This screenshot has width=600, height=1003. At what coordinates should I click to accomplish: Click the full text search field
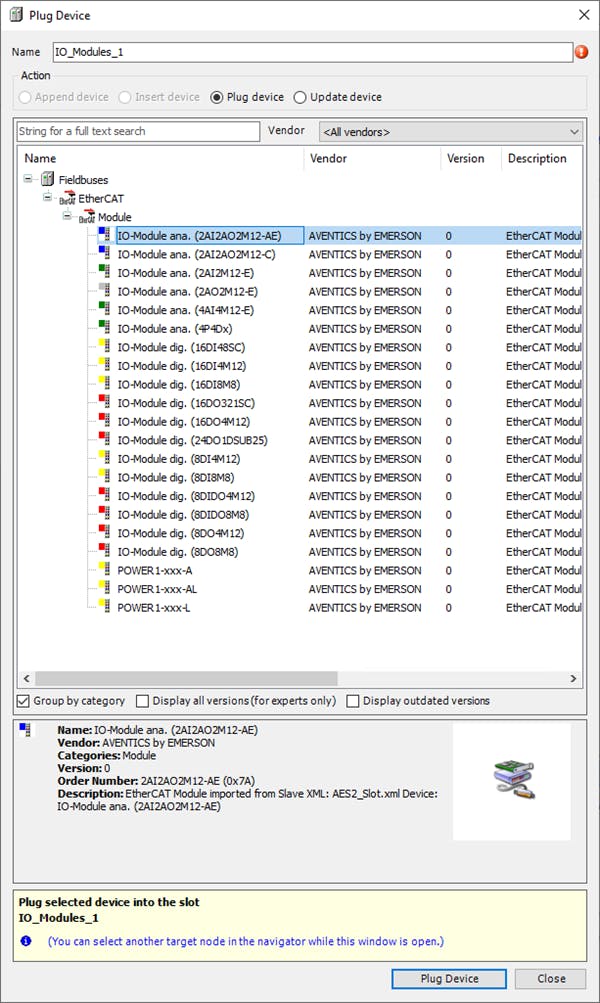point(138,131)
